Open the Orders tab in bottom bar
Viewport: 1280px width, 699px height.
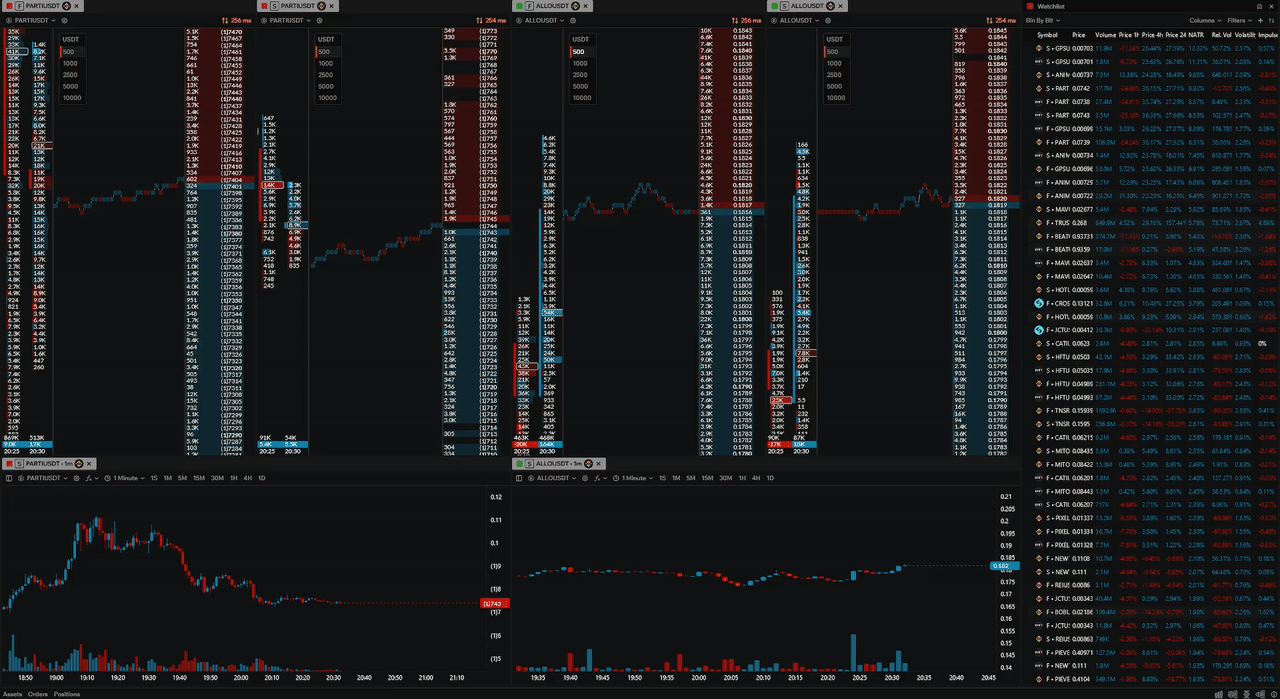tap(38, 693)
